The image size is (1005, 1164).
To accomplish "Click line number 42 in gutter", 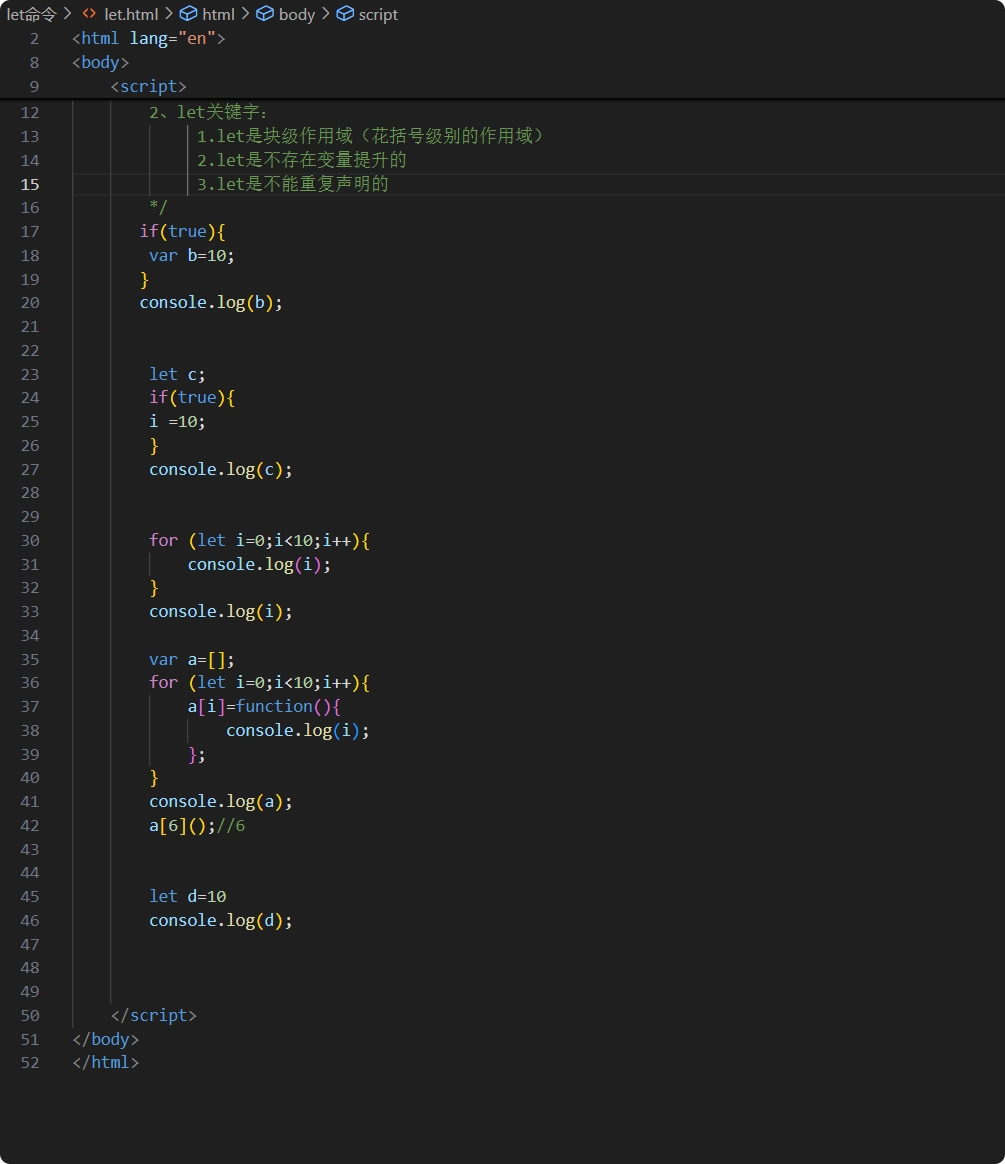I will (30, 825).
